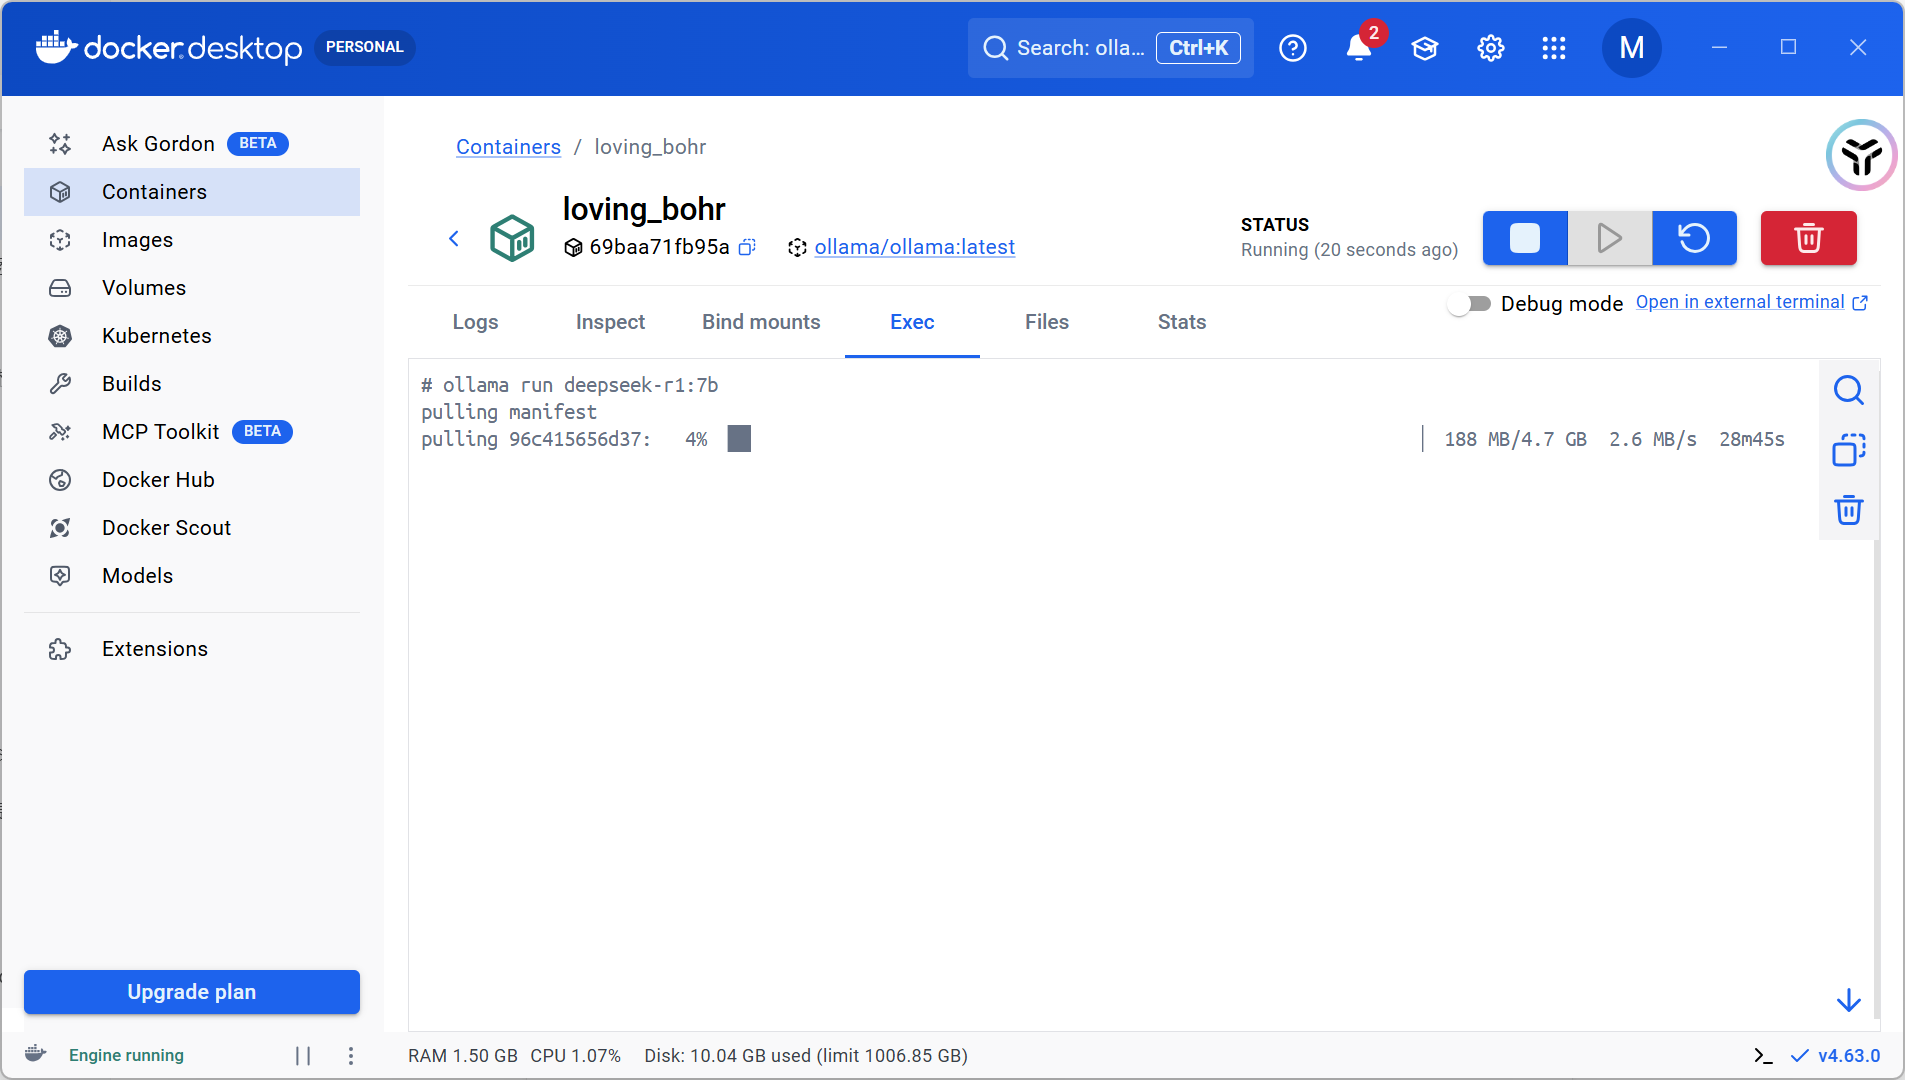Open the apps grid menu
Viewport: 1905px width, 1080px height.
coord(1554,48)
